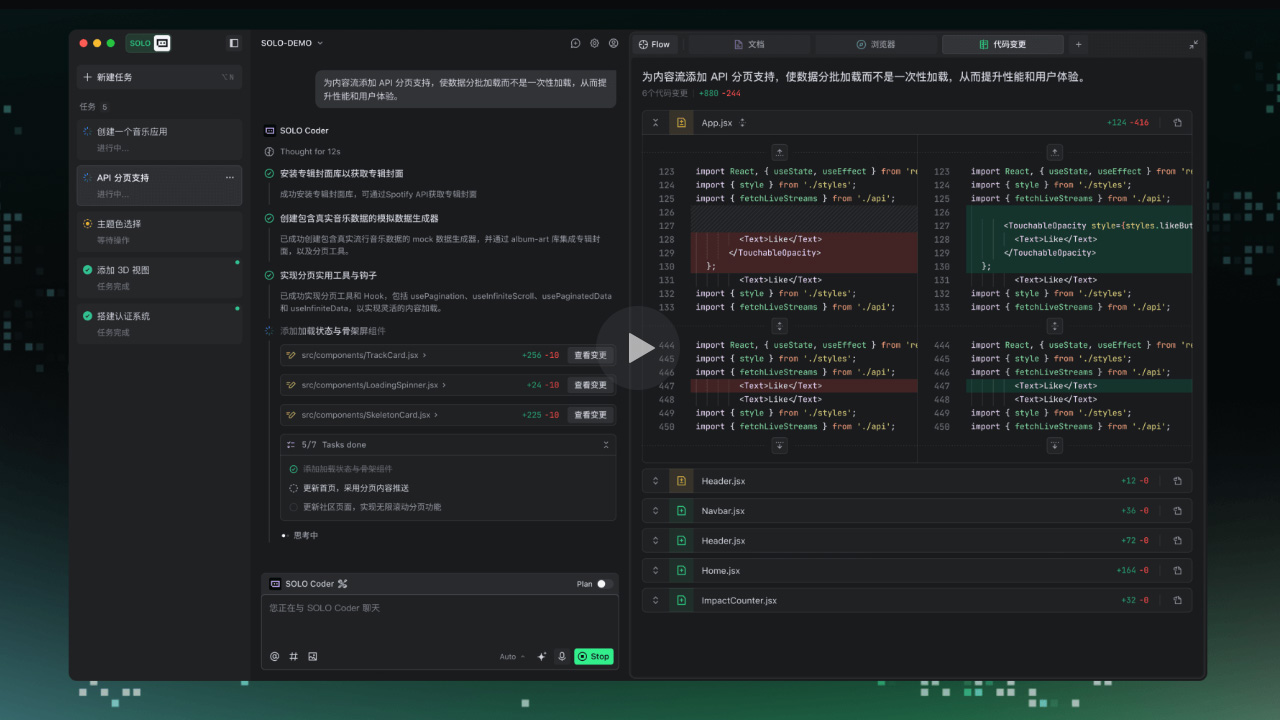Viewport: 1280px width, 720px height.
Task: Toggle the Plan mode switch
Action: coord(603,584)
